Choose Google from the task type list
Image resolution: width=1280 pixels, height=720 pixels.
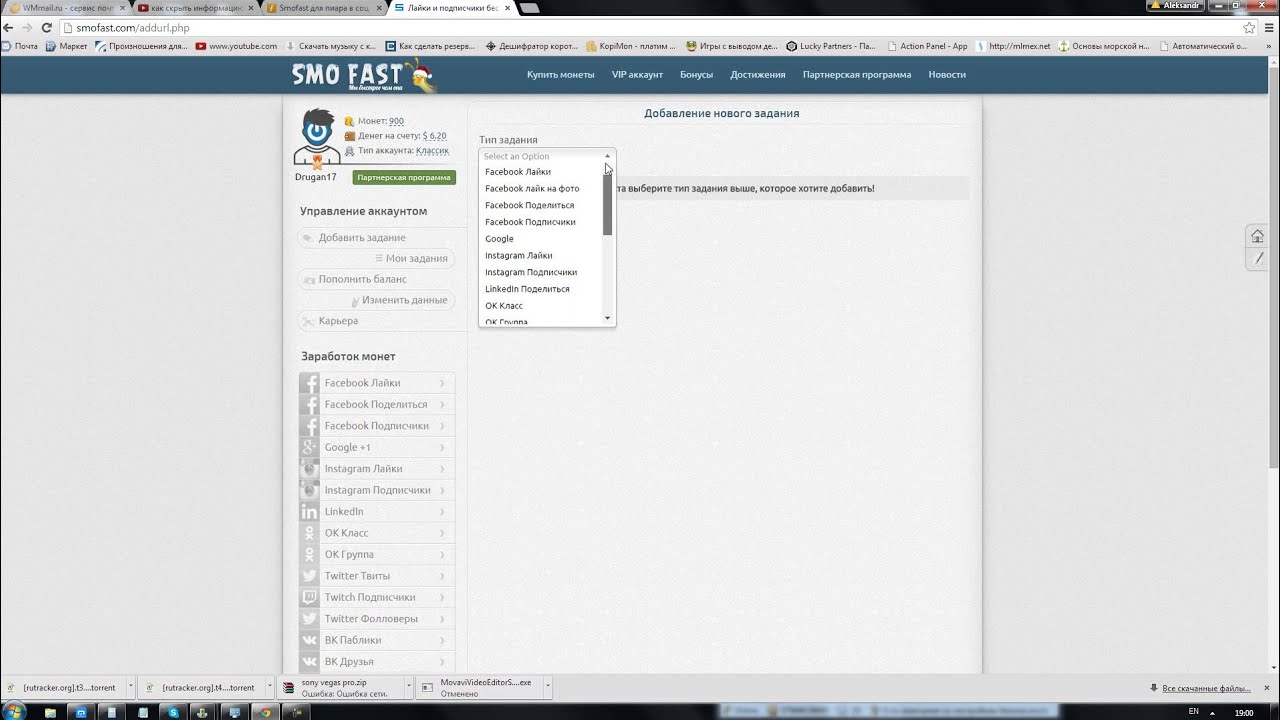tap(499, 239)
